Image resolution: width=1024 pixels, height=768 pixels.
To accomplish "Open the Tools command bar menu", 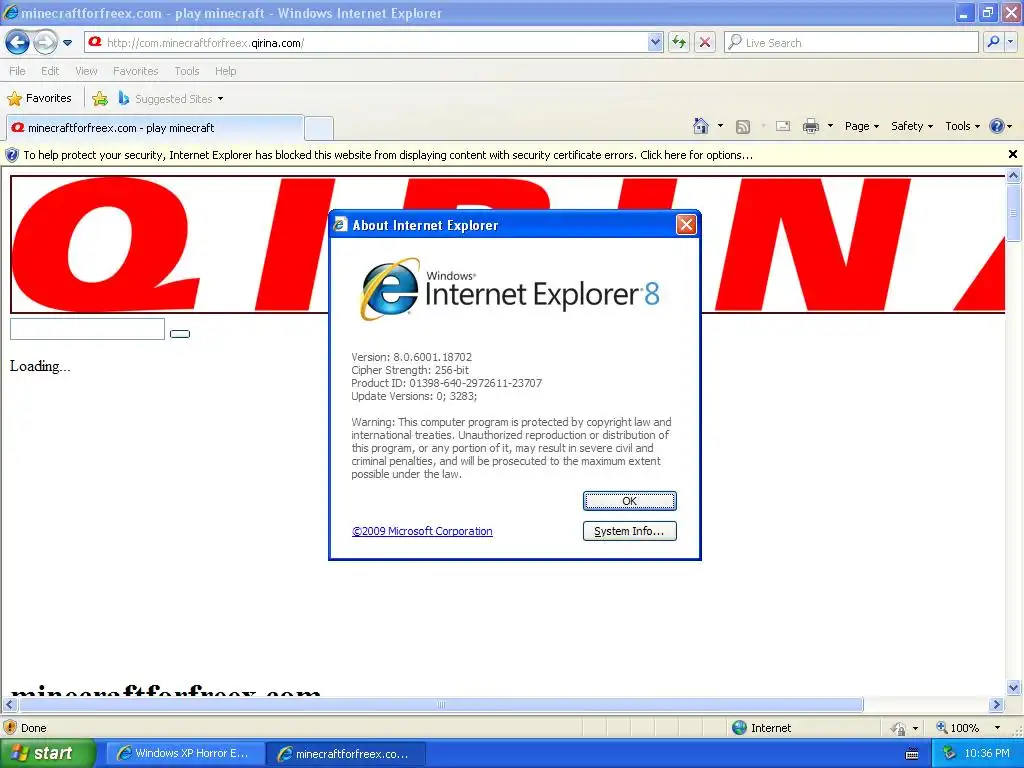I will pyautogui.click(x=963, y=126).
